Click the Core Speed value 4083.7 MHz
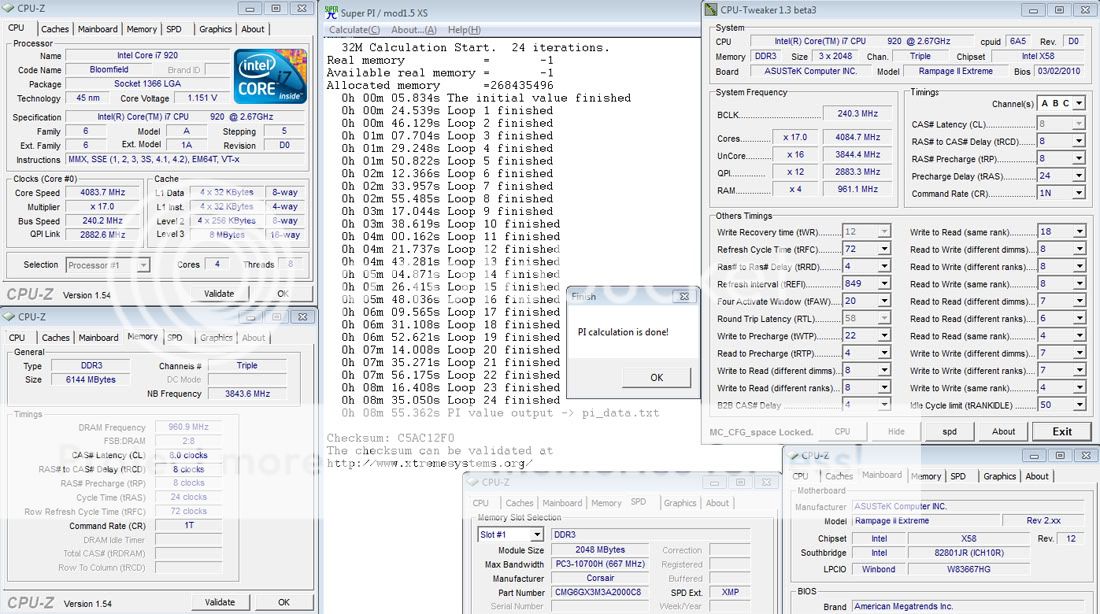The image size is (1100, 614). coord(102,192)
